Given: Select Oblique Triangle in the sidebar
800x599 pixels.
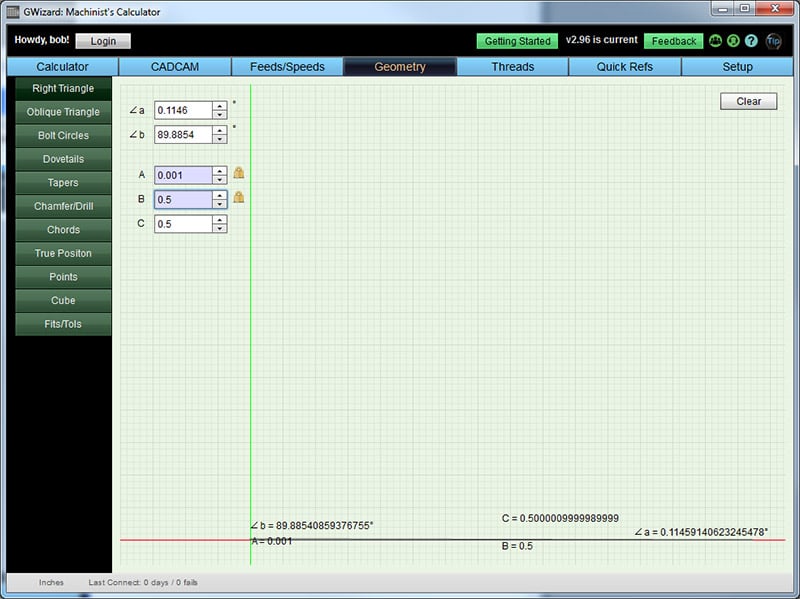Looking at the screenshot, I should click(x=62, y=111).
